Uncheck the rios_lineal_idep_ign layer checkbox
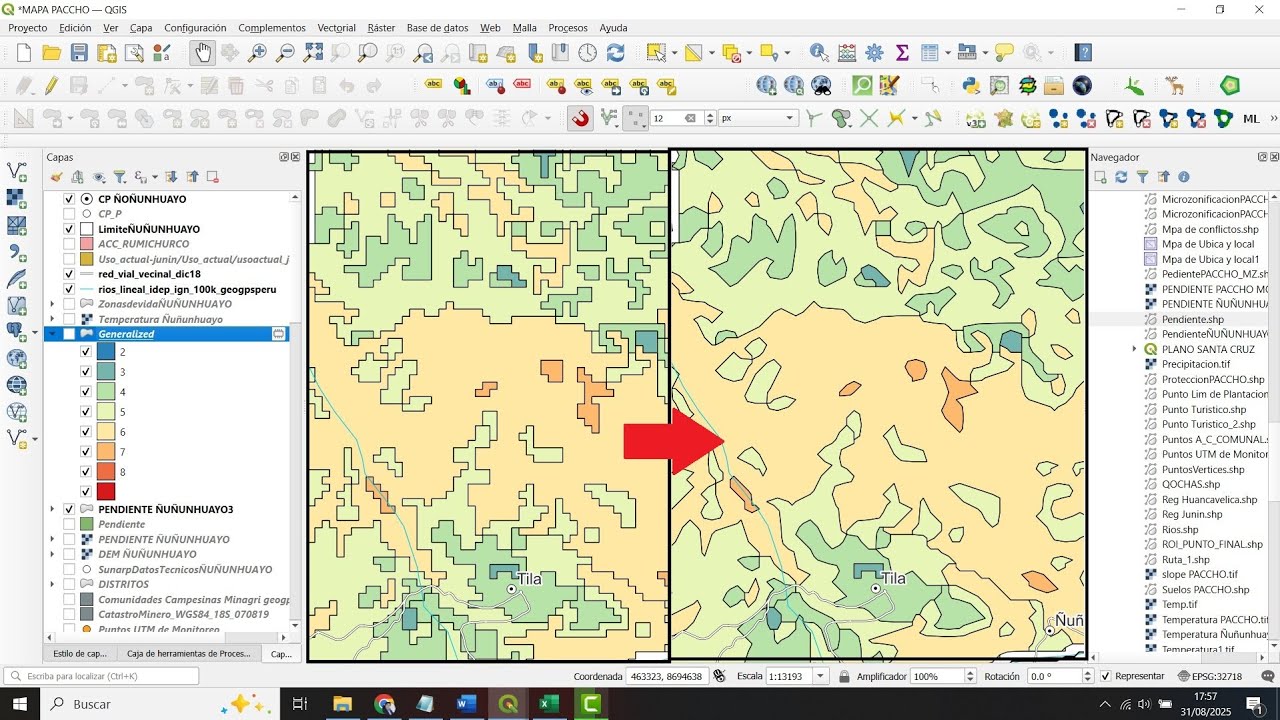This screenshot has width=1280, height=720. tap(69, 289)
